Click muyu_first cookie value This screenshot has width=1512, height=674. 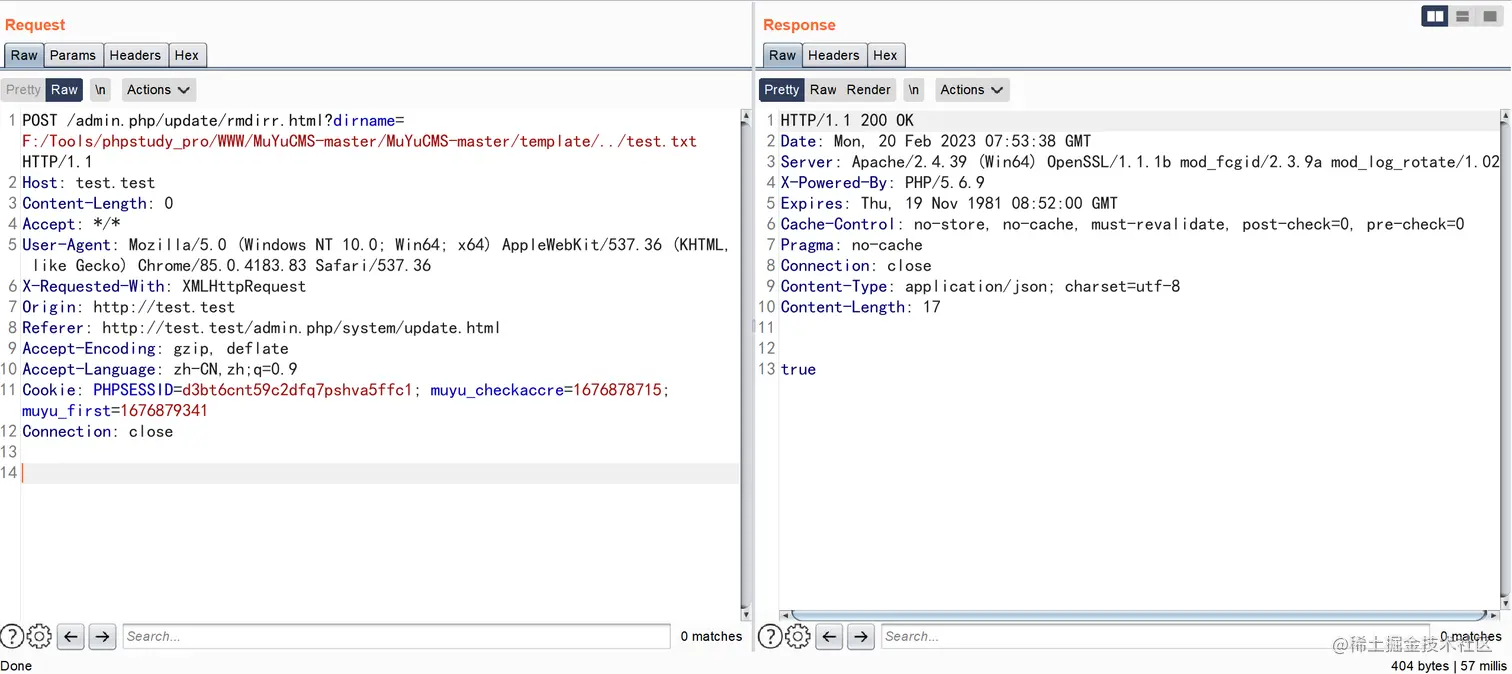pyautogui.click(x=164, y=411)
